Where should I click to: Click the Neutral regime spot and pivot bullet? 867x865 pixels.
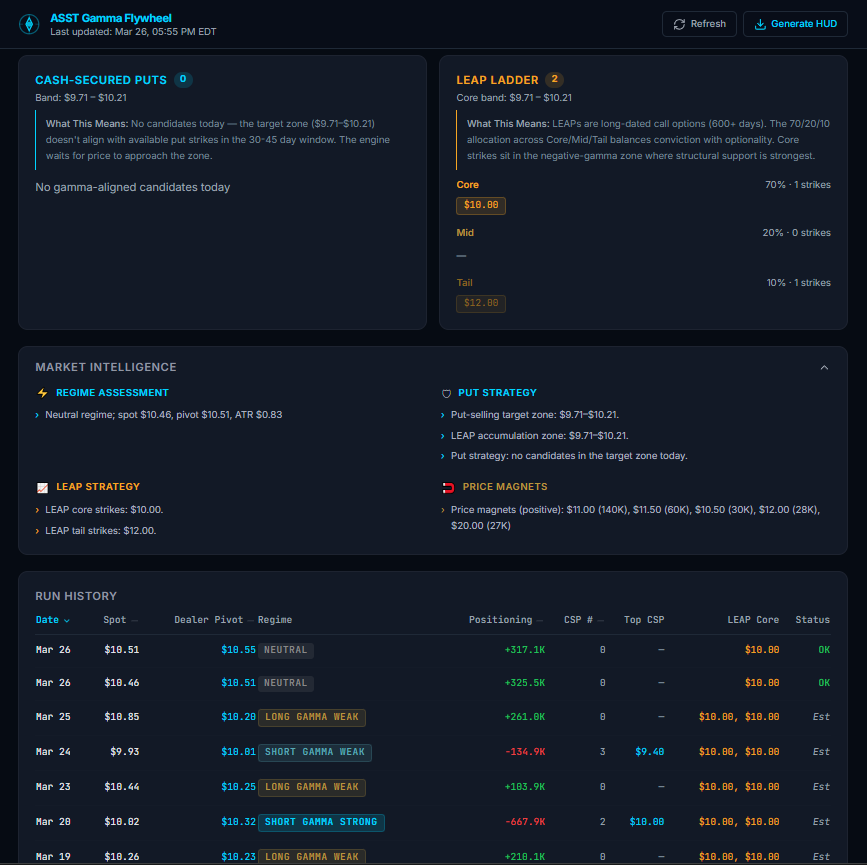pyautogui.click(x=164, y=415)
